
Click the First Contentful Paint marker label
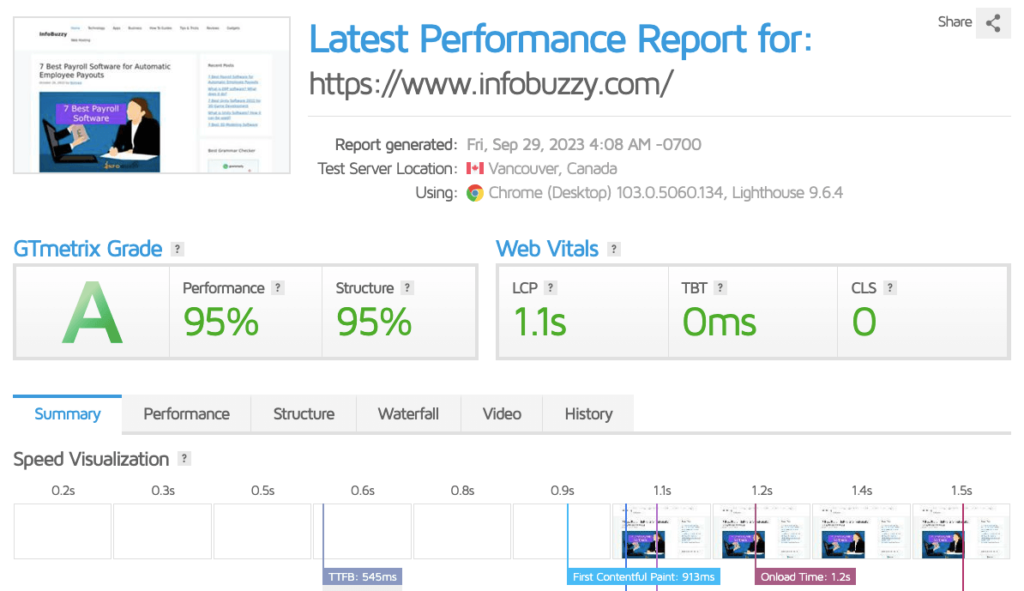click(x=643, y=577)
